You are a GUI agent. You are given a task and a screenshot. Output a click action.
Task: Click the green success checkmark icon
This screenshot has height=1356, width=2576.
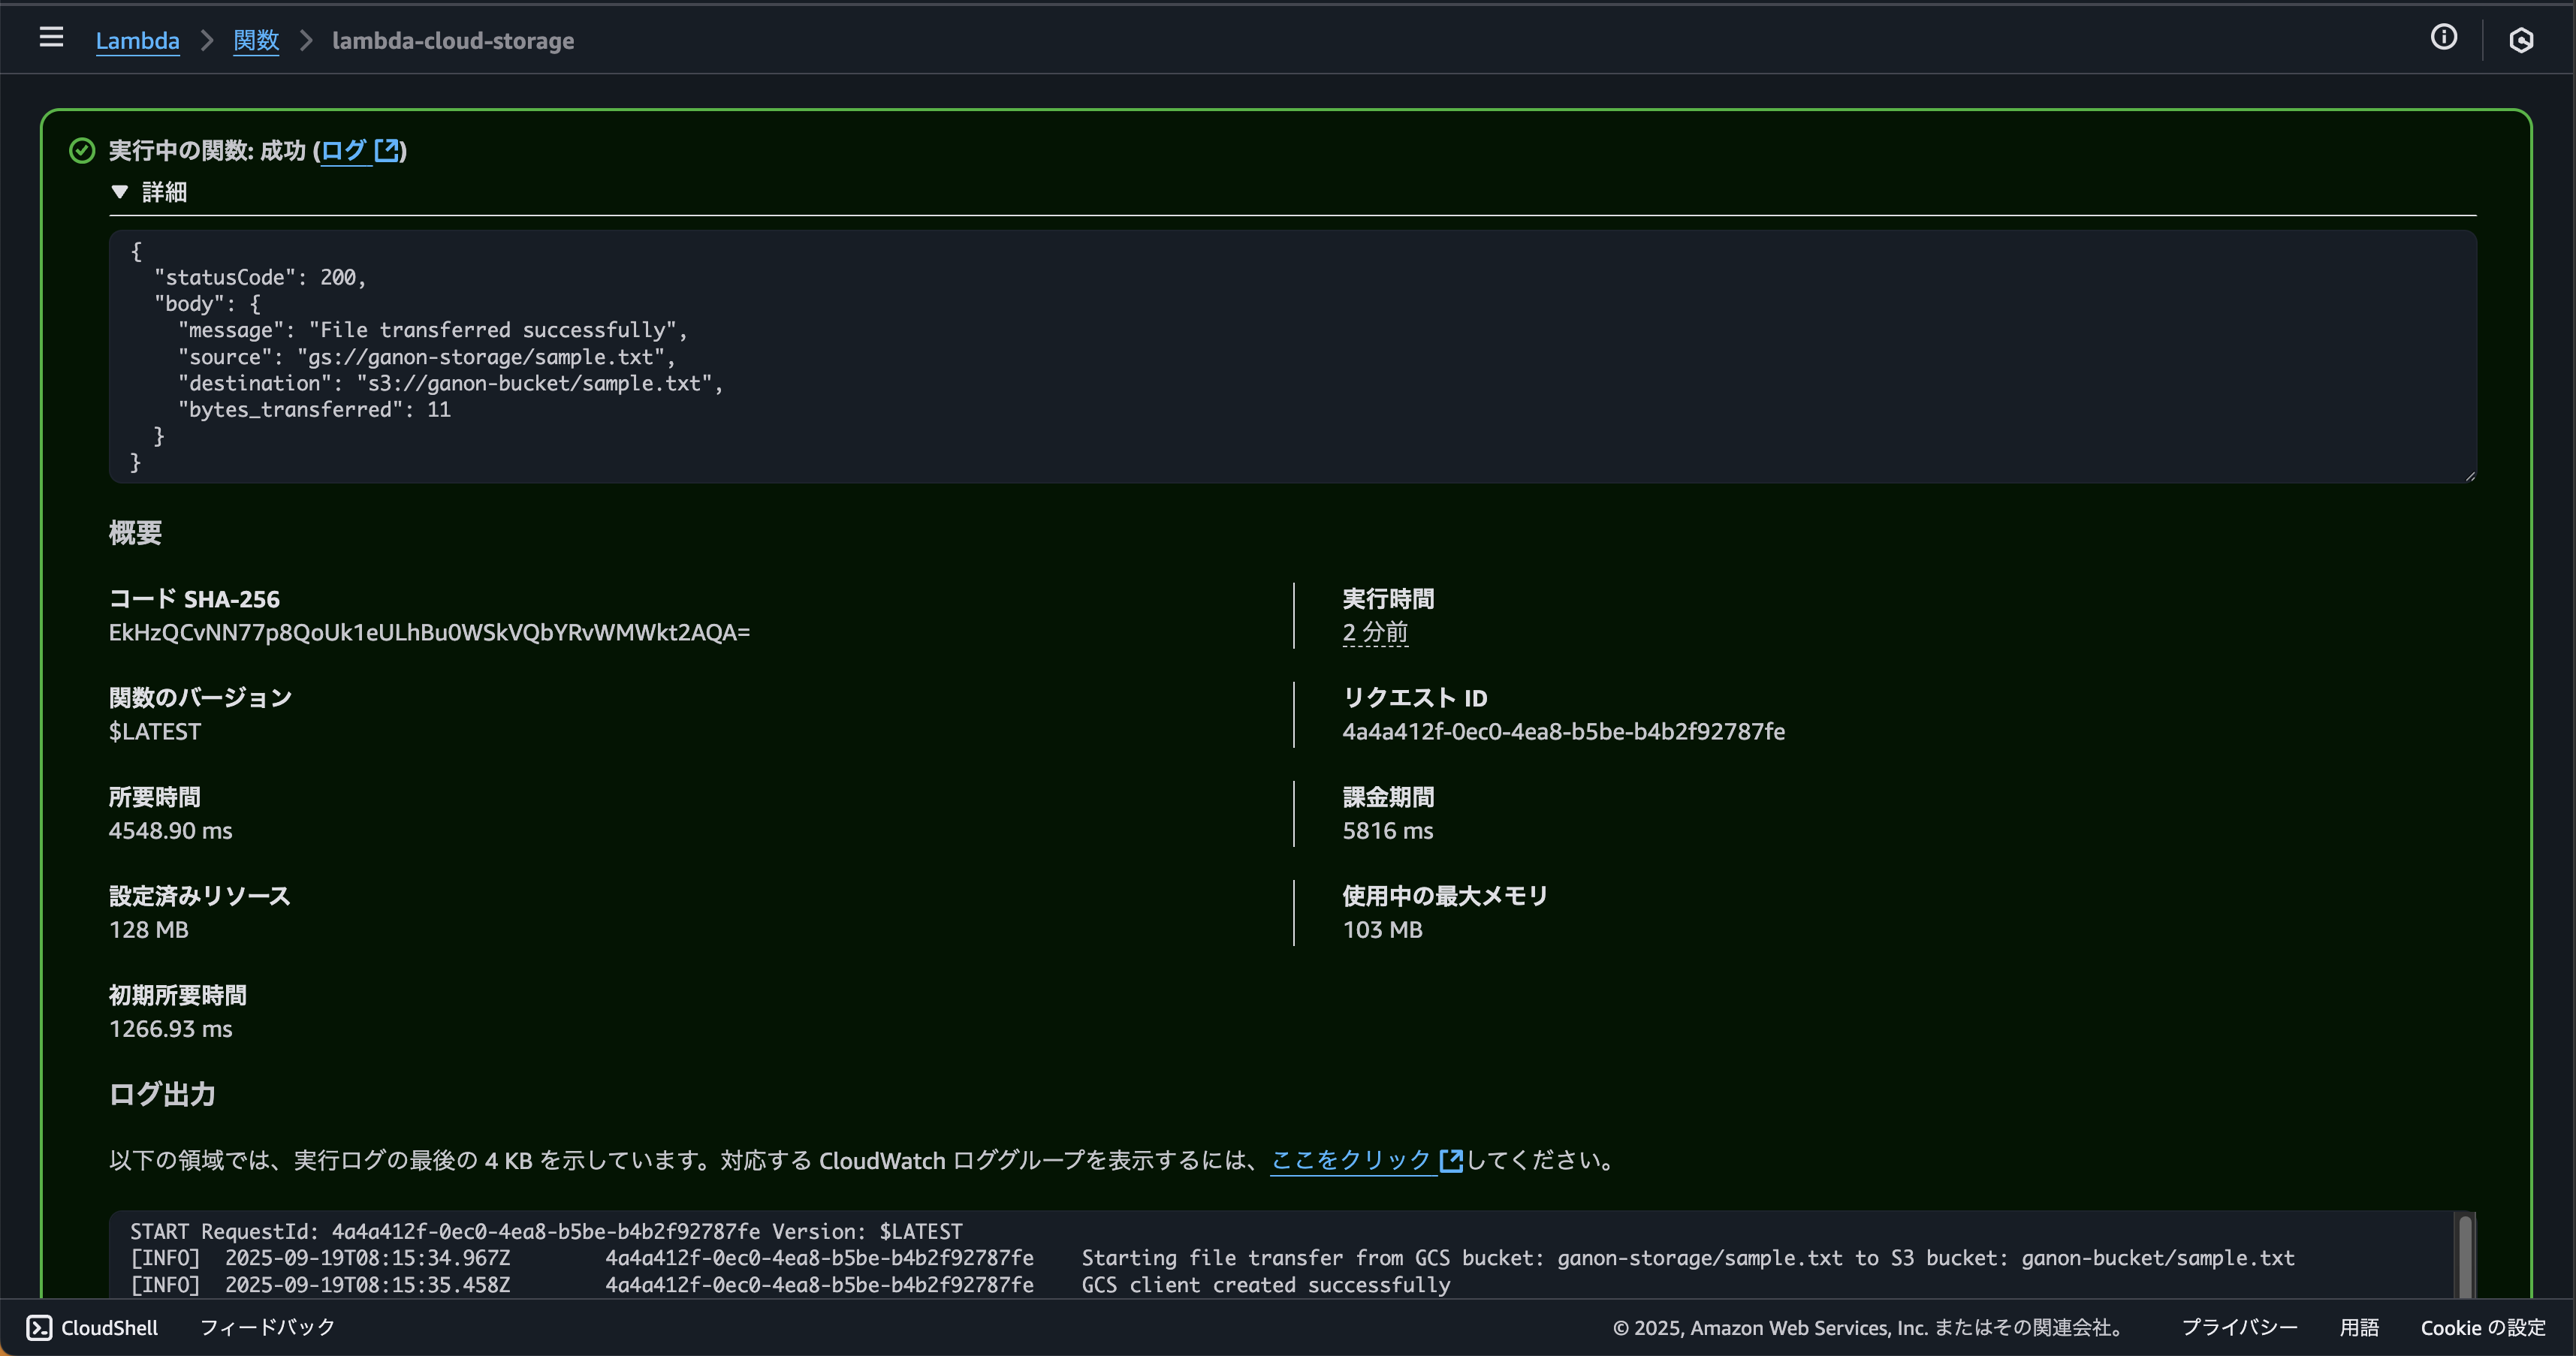(x=82, y=151)
